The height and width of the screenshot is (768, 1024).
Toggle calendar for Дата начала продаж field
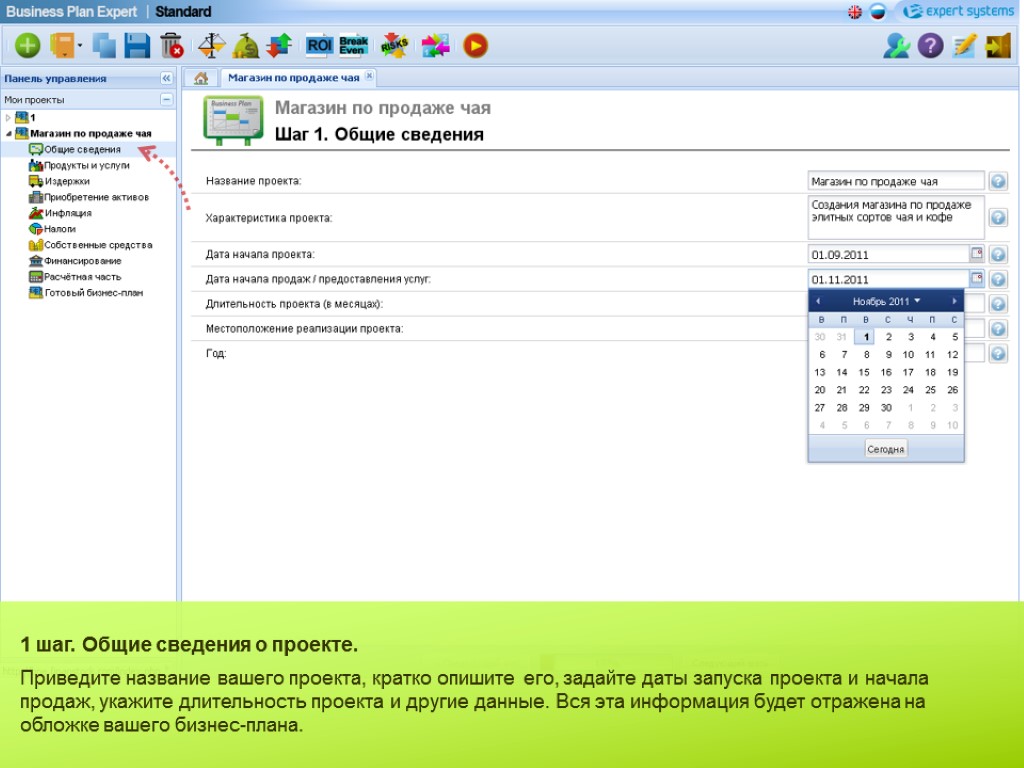click(x=977, y=278)
